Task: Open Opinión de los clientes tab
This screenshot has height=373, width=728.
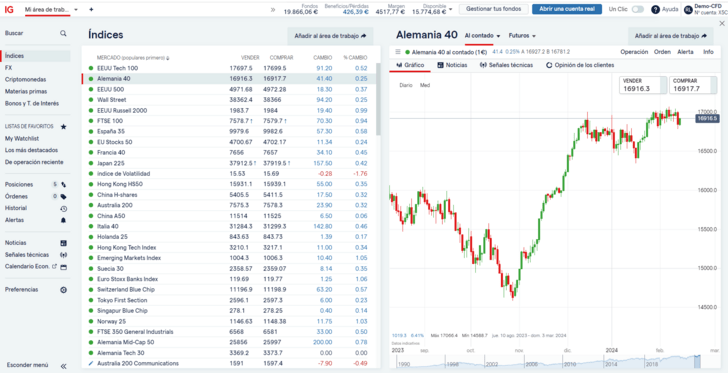Action: click(x=580, y=65)
